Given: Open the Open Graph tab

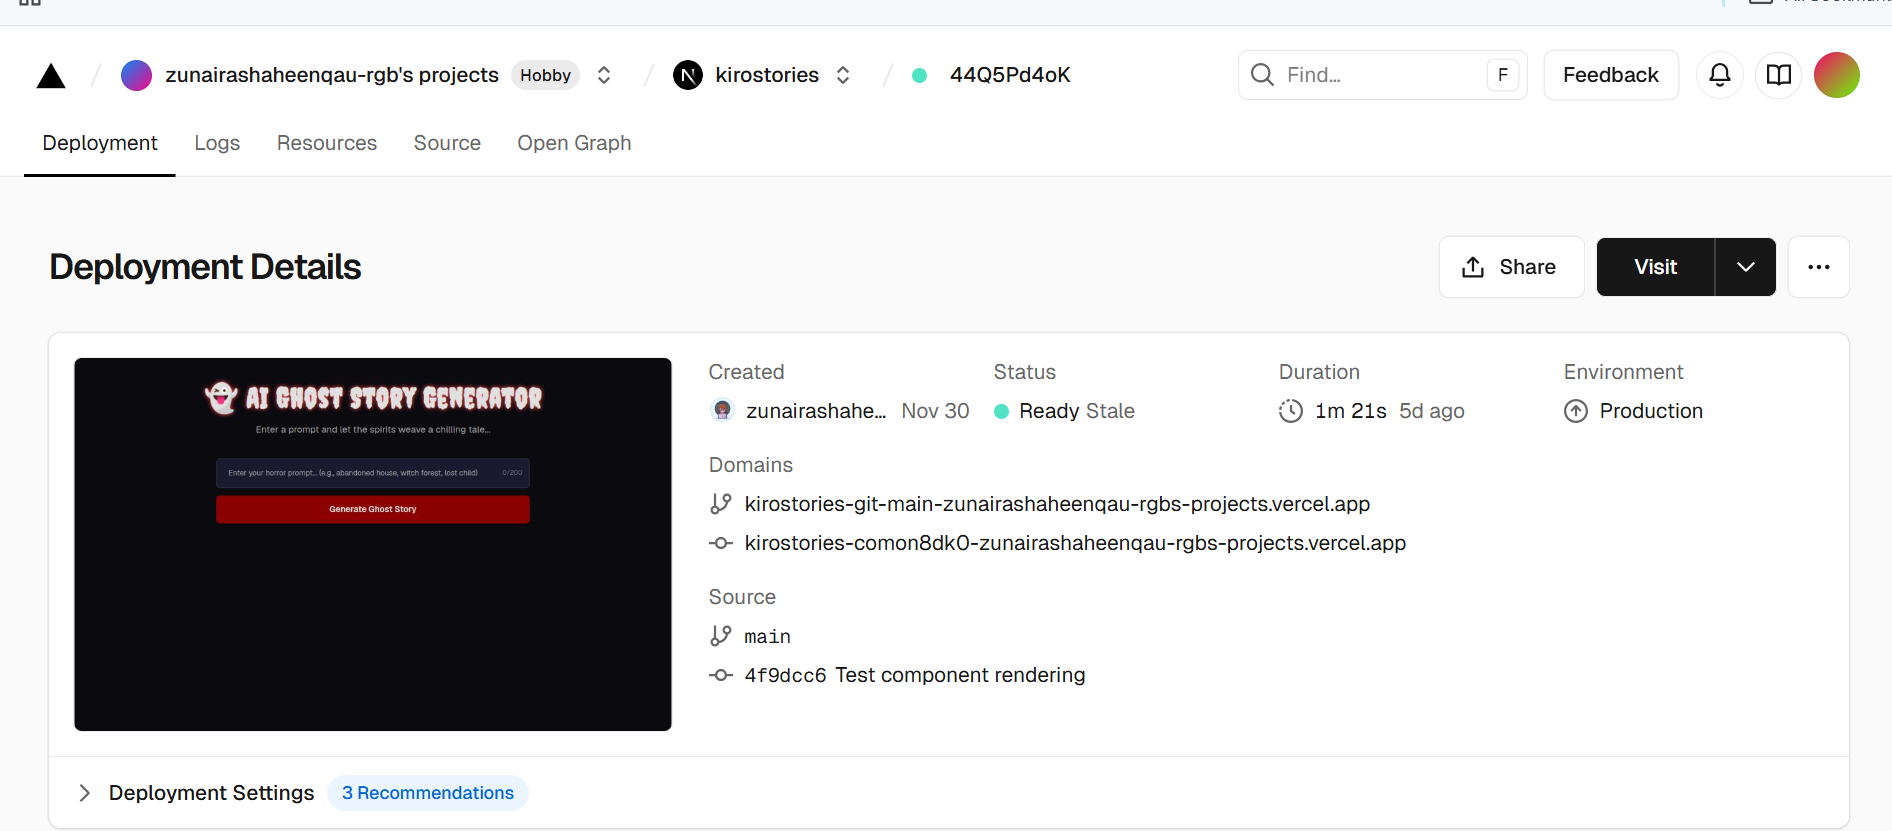Looking at the screenshot, I should (574, 143).
